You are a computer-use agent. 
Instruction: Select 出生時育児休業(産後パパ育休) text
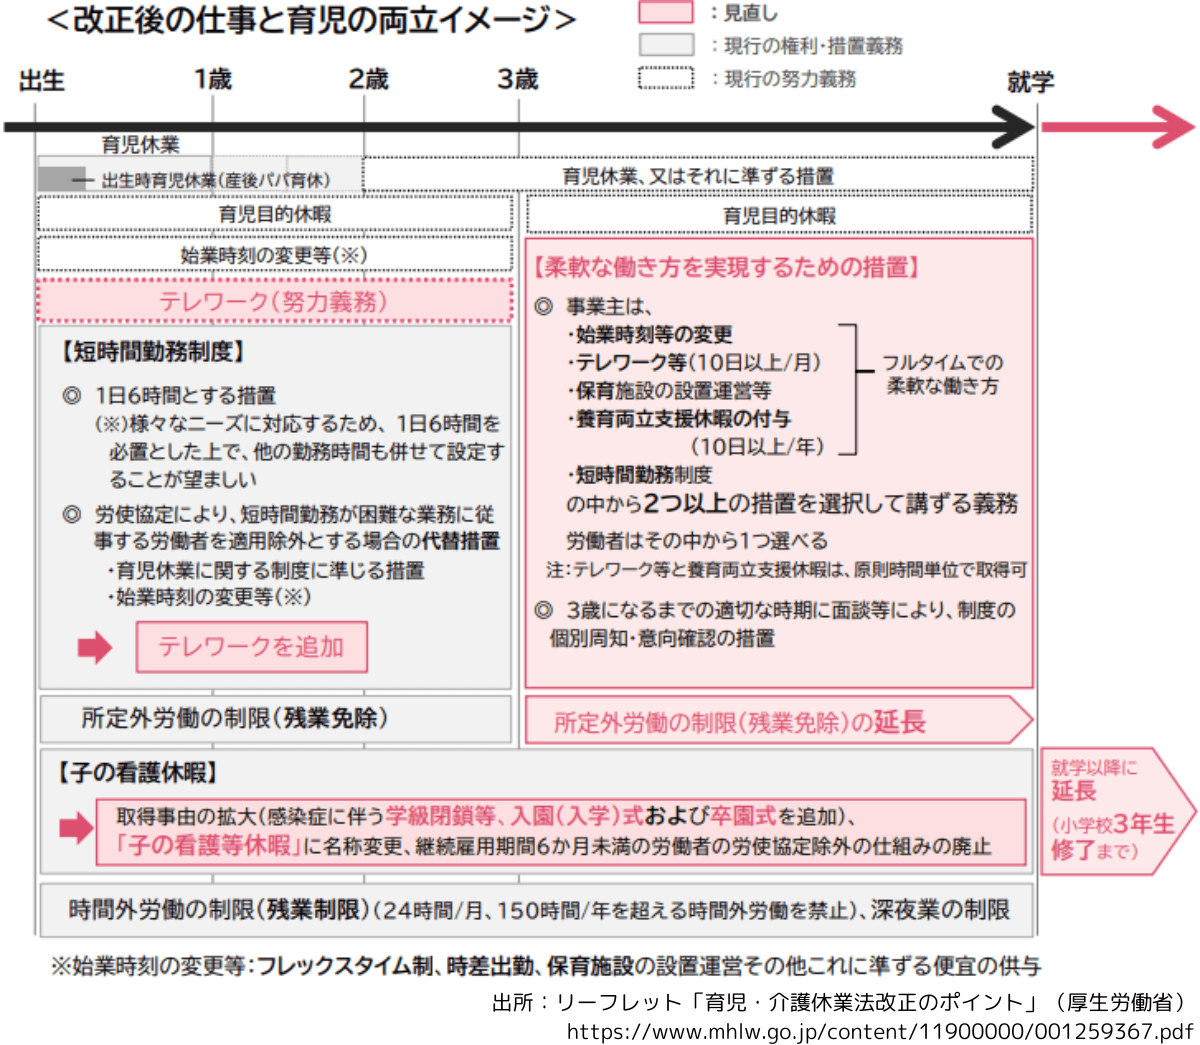(216, 180)
